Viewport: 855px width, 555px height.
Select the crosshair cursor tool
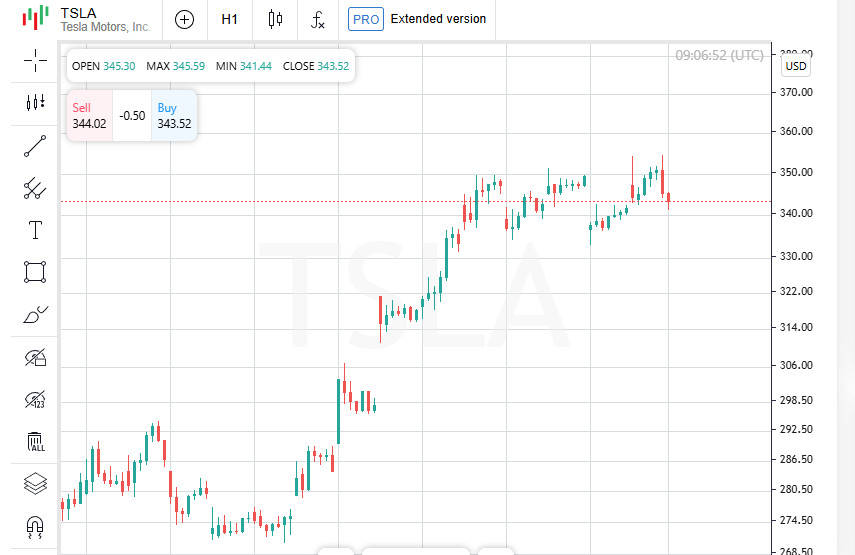coord(35,60)
